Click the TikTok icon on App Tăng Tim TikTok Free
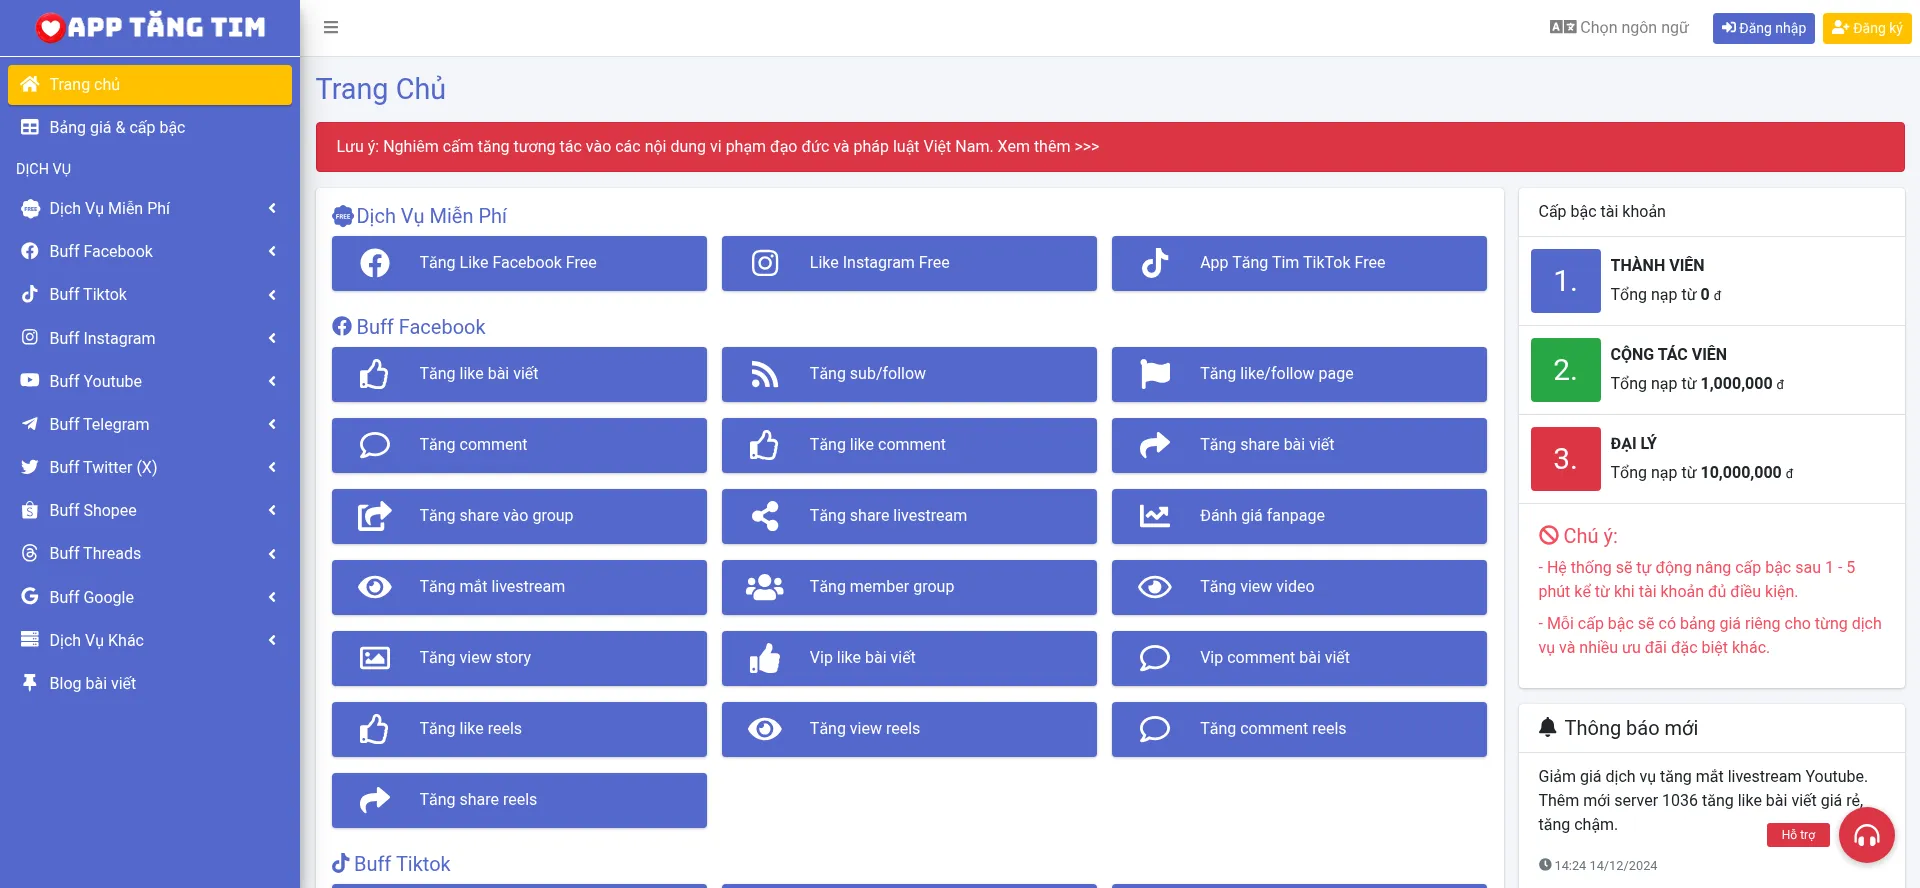The image size is (1920, 888). pyautogui.click(x=1155, y=263)
